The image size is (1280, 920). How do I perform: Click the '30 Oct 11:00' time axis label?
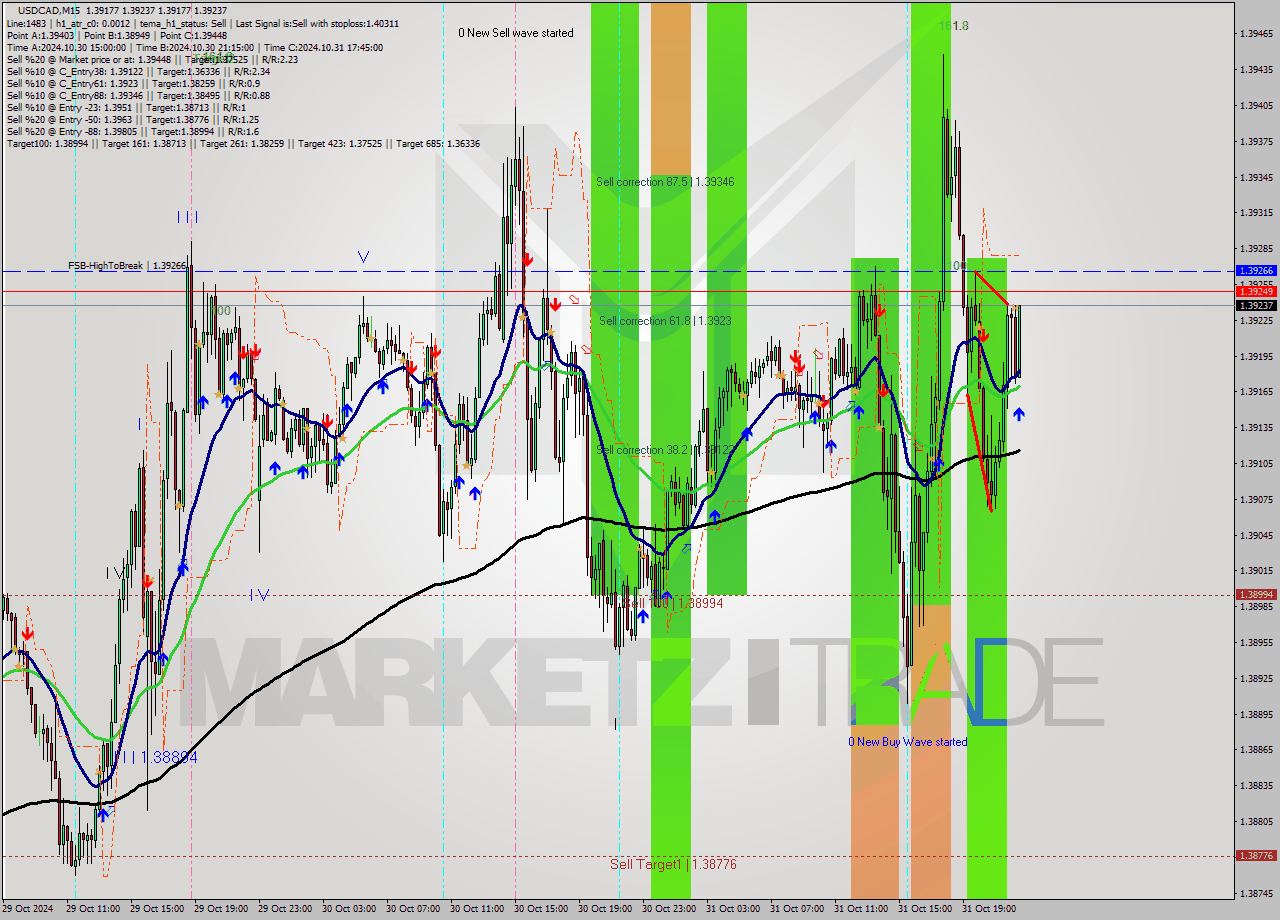click(477, 909)
